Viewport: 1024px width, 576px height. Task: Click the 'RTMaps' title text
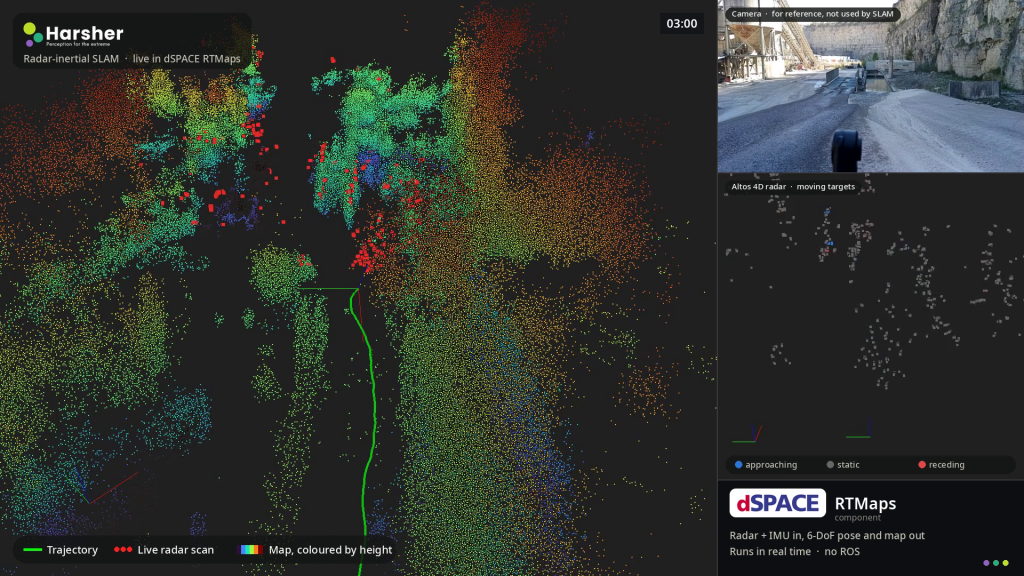pos(865,504)
